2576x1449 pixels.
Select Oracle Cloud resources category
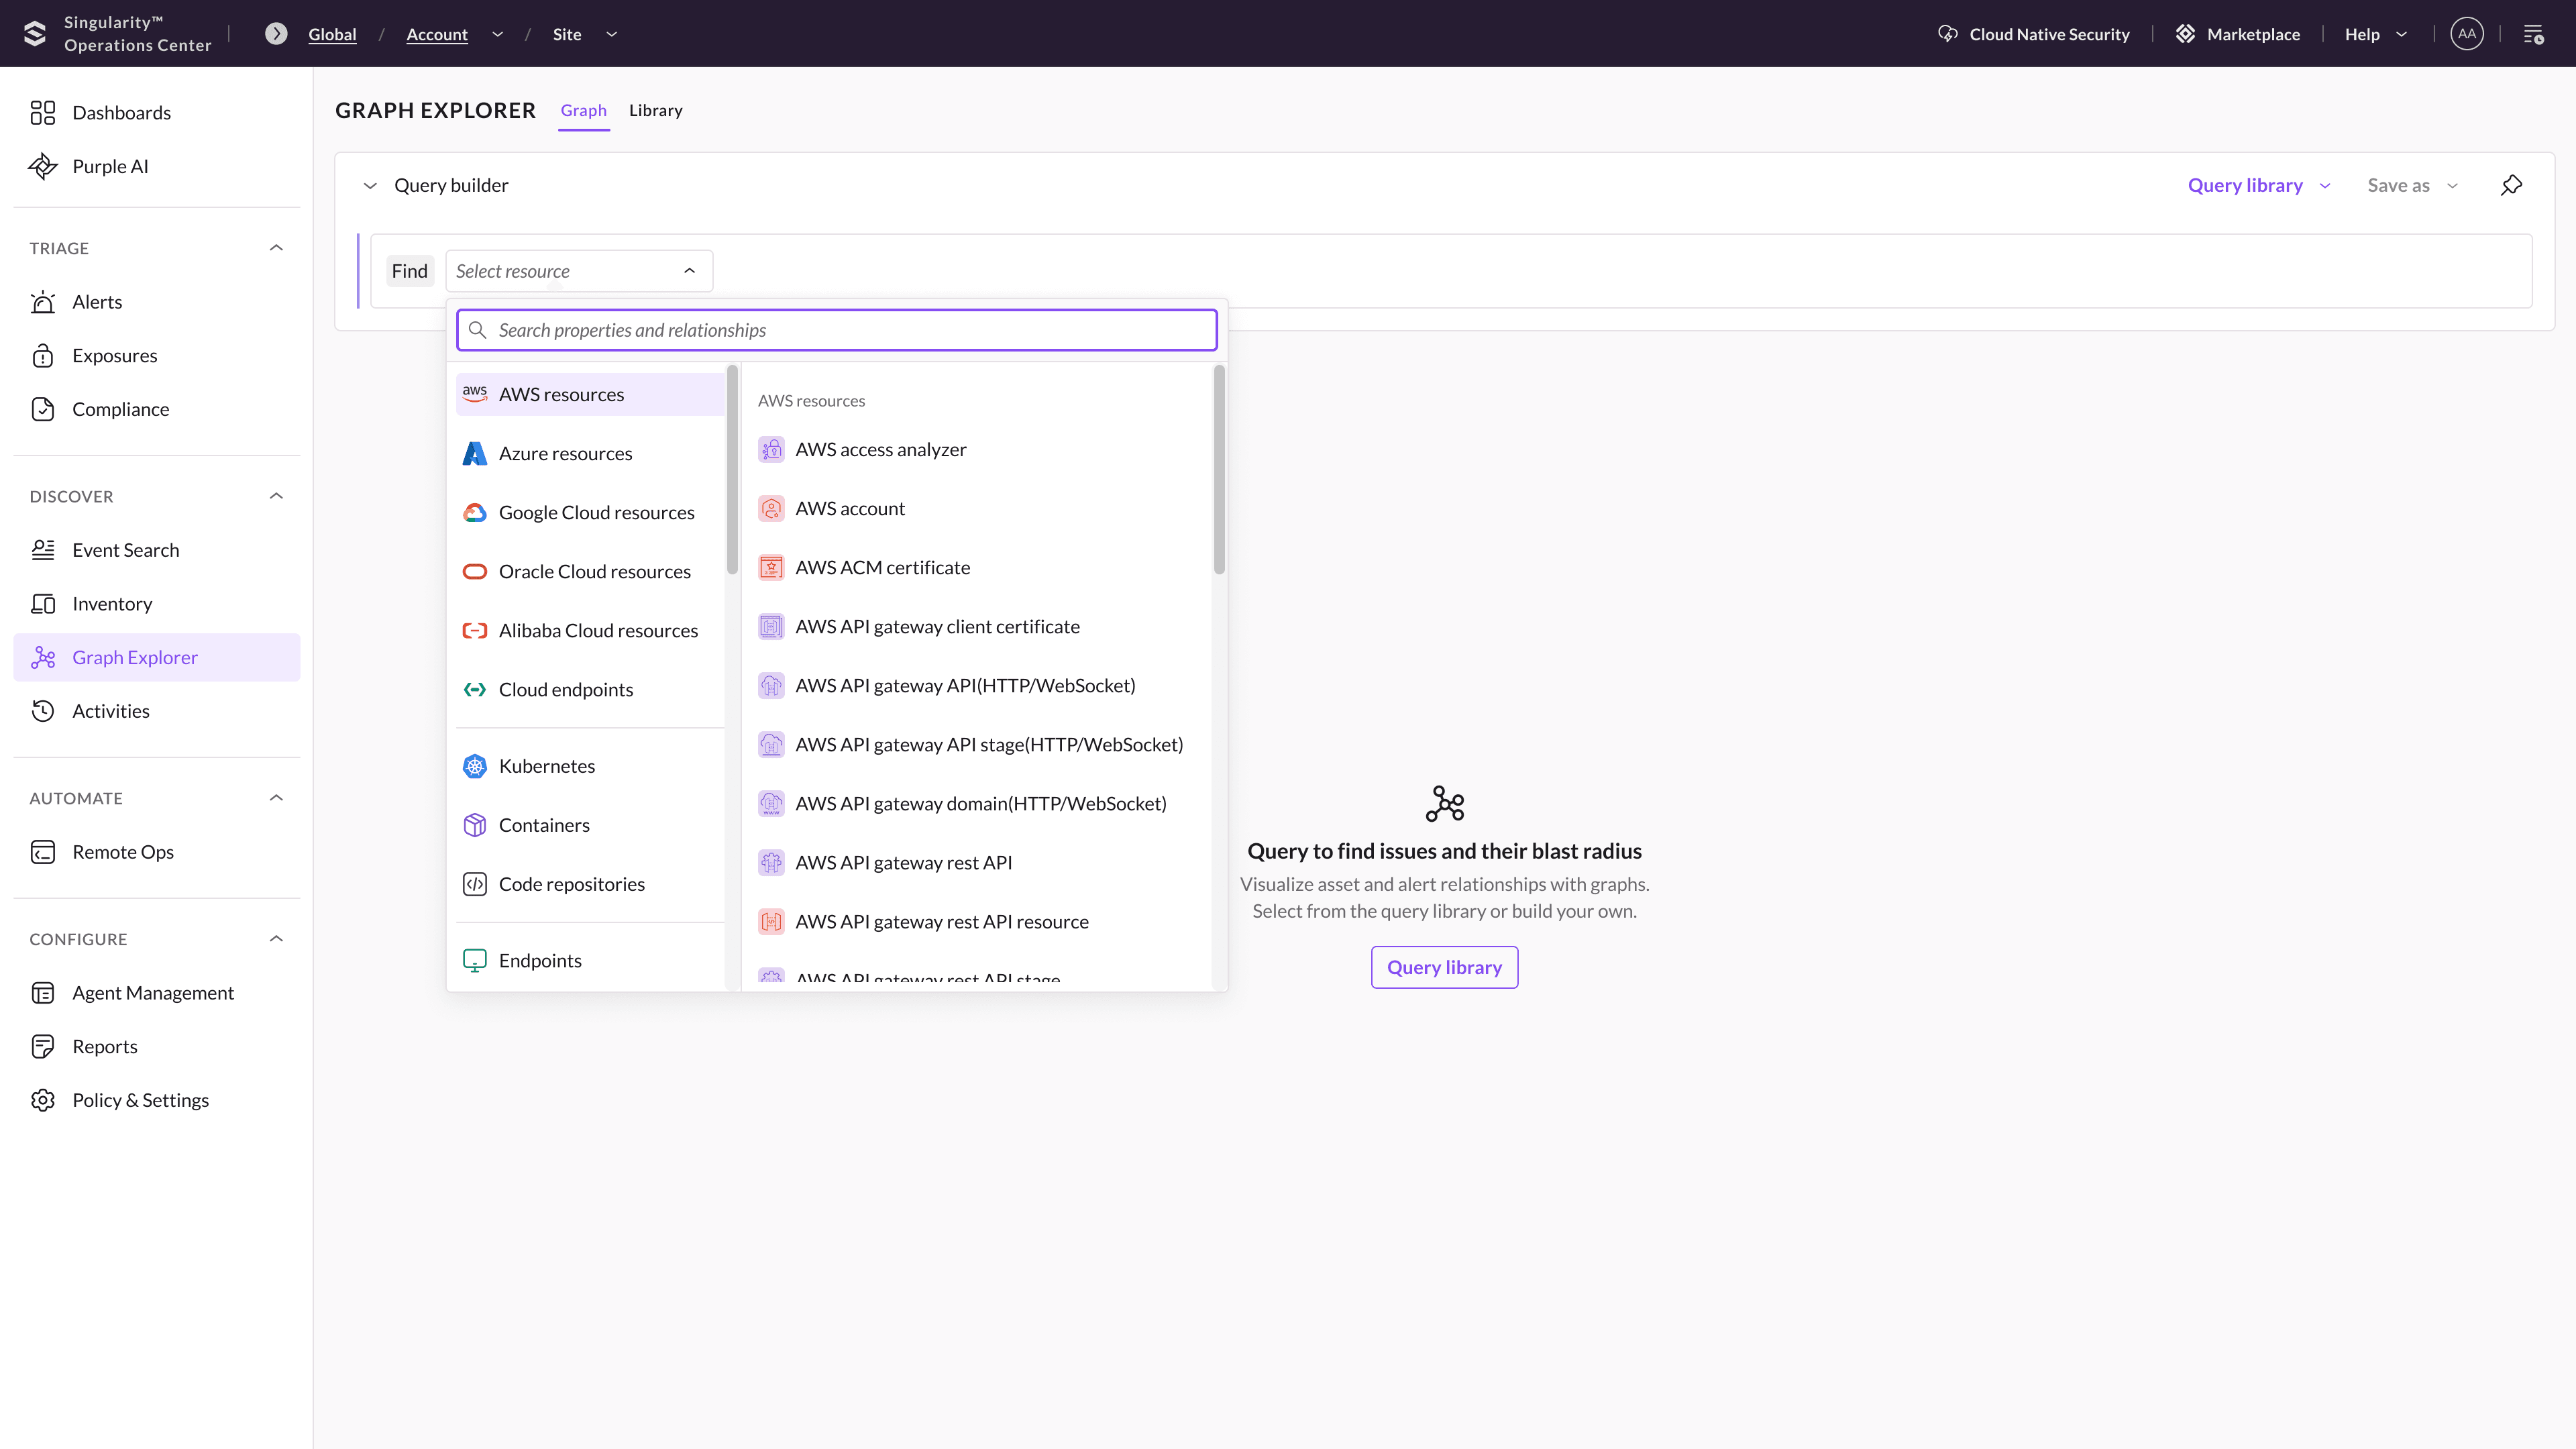click(x=590, y=572)
